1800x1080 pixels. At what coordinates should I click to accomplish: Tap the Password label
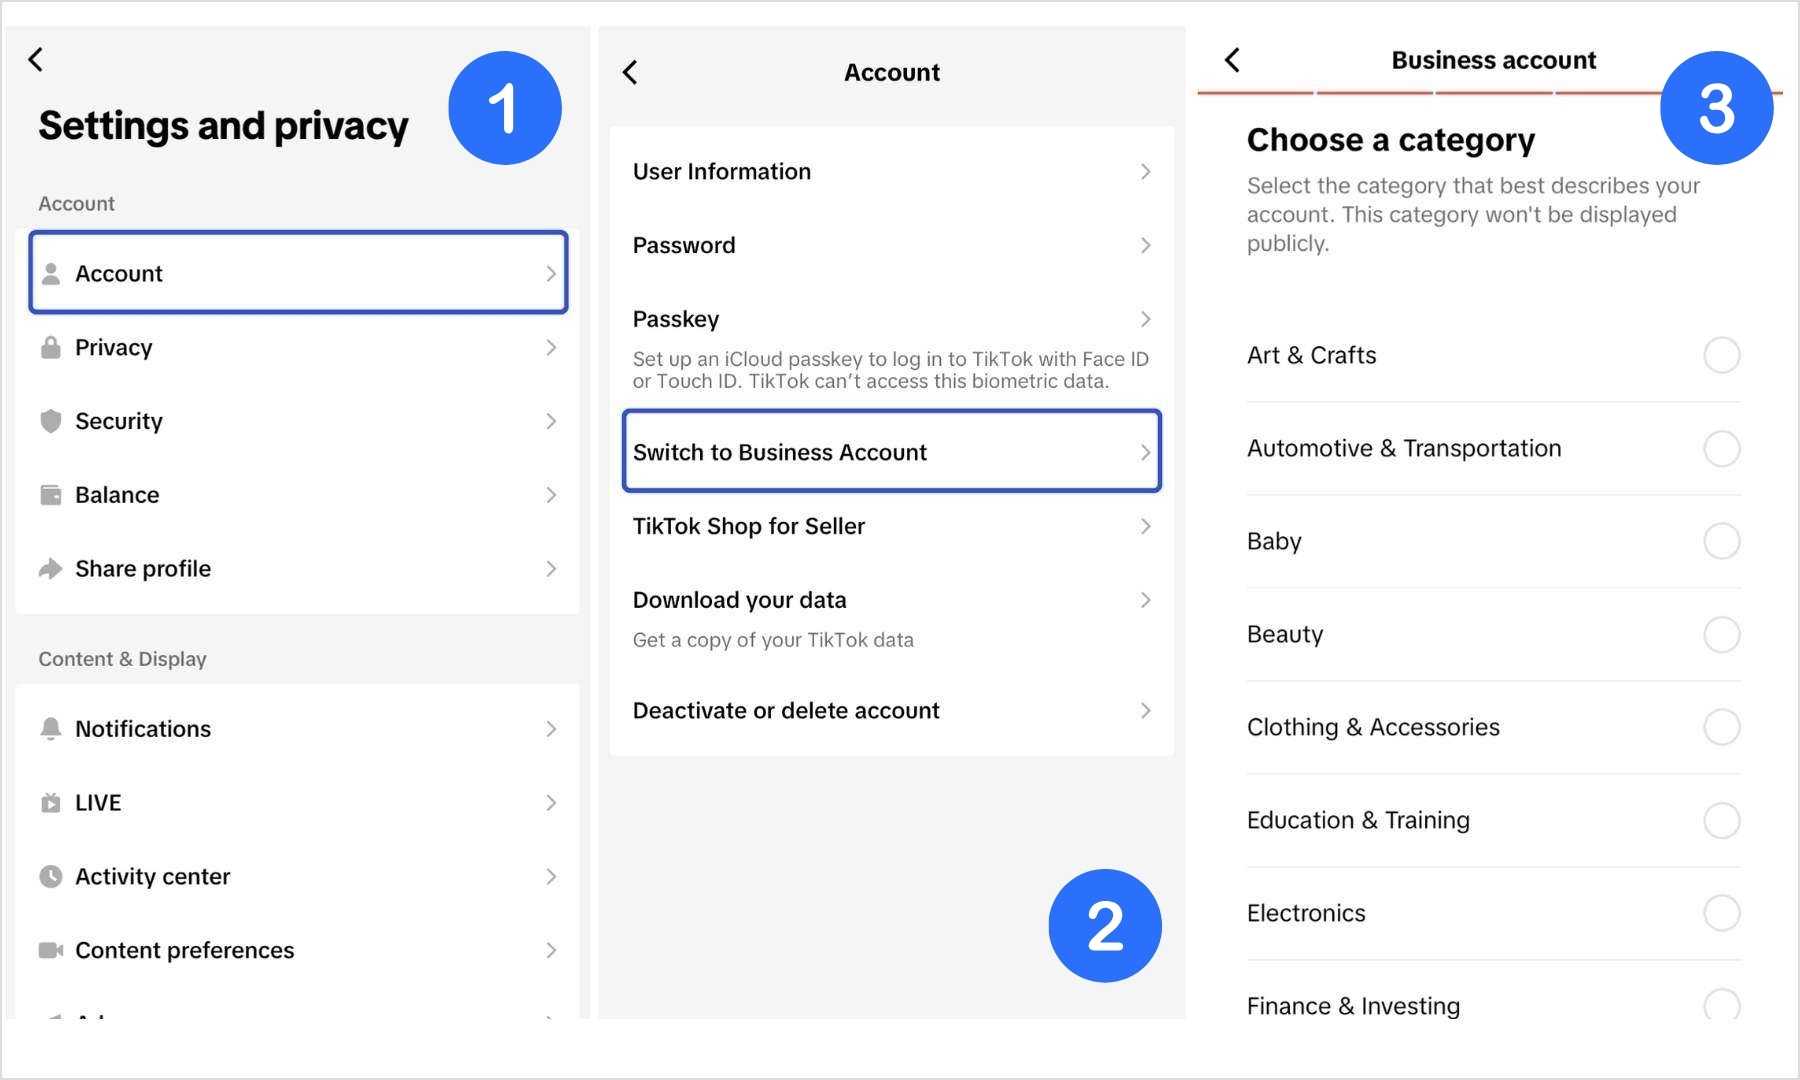click(x=684, y=245)
